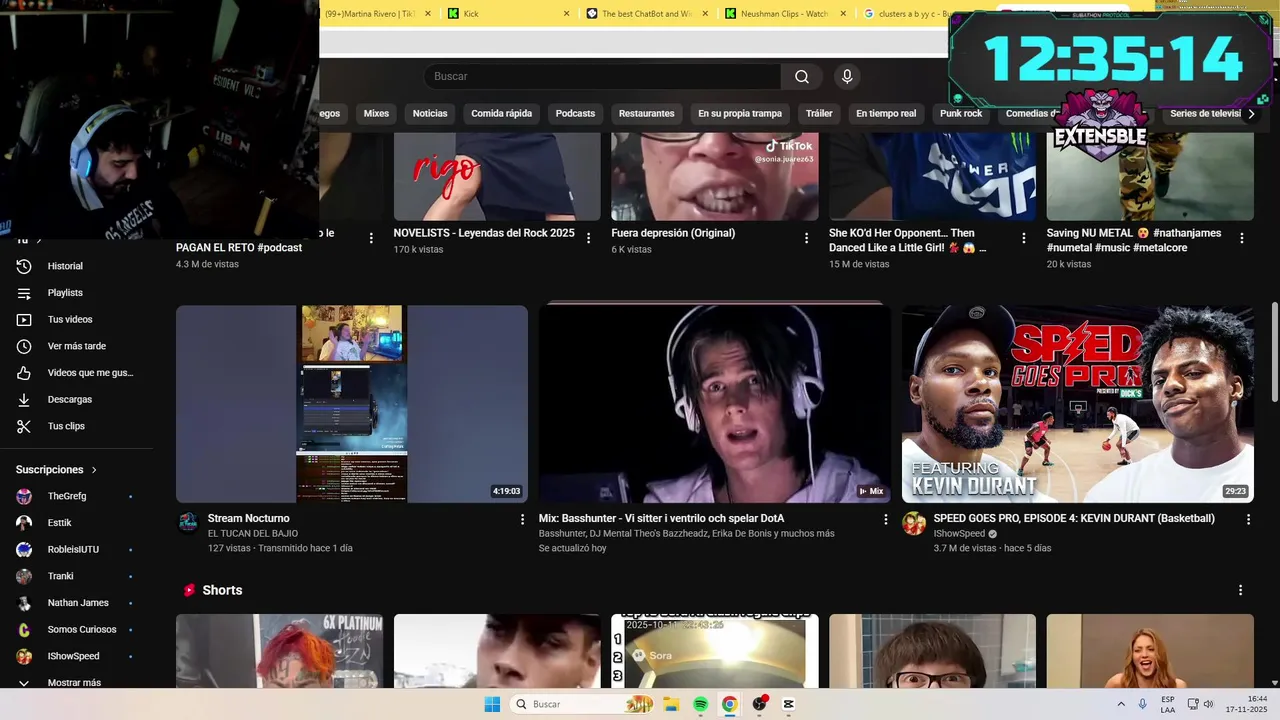The width and height of the screenshot is (1280, 720).
Task: Open options menu for PAGAN EL RETO video
Action: click(371, 238)
